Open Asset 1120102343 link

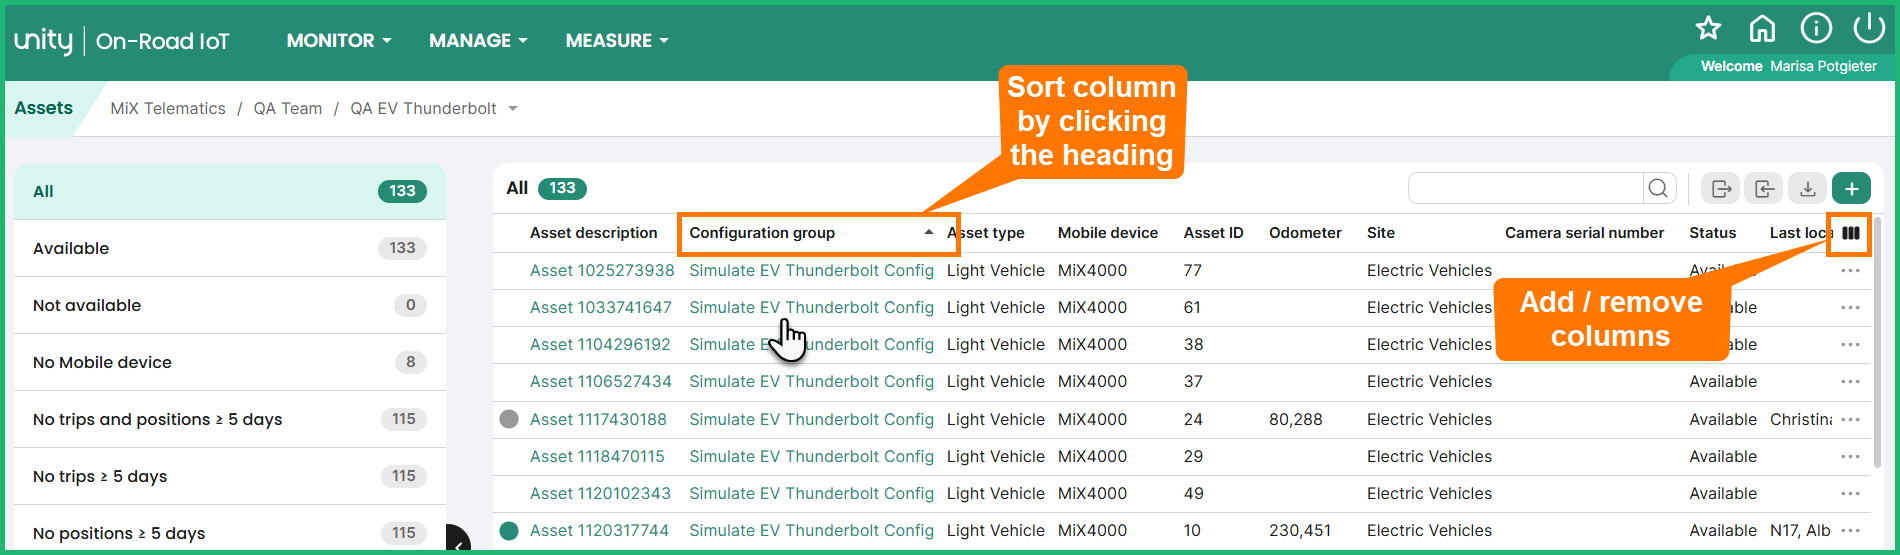(600, 494)
